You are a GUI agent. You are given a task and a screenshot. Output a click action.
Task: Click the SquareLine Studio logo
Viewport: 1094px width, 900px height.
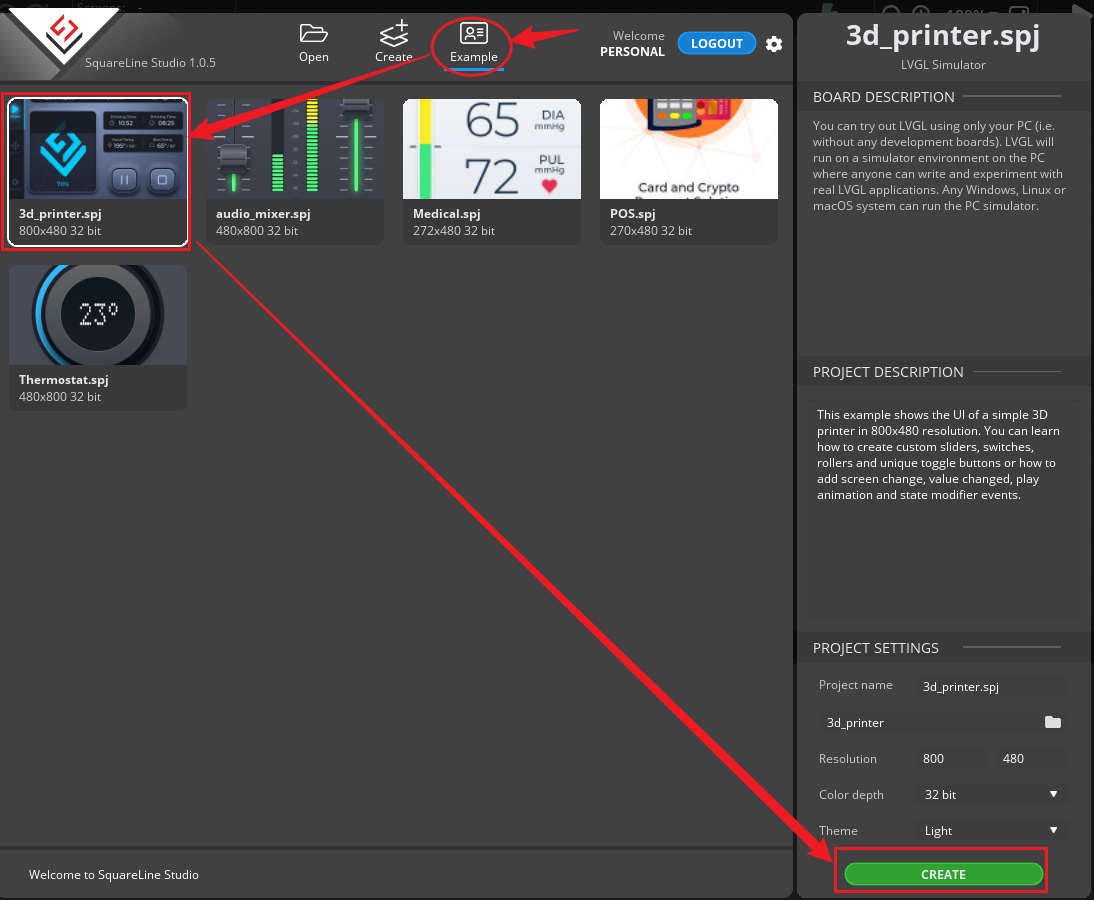63,33
